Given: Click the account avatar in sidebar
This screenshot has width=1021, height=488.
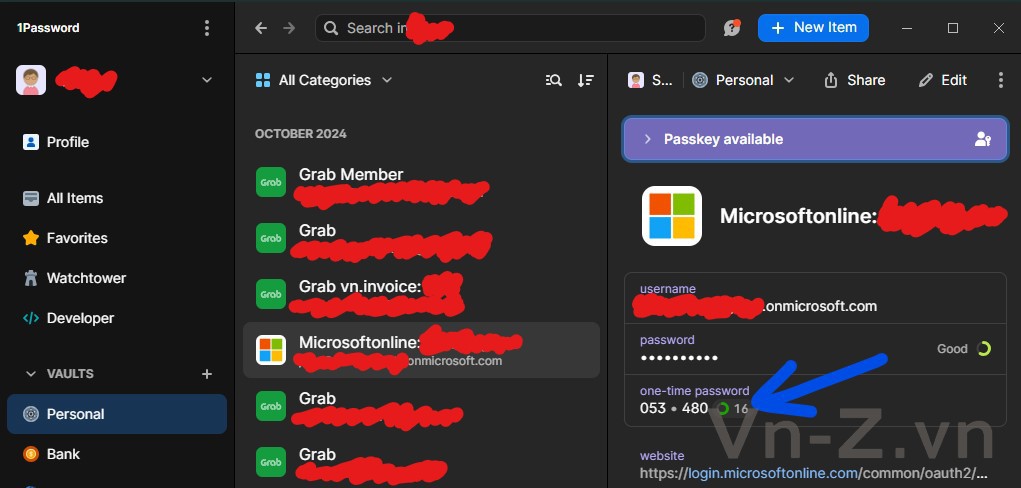Looking at the screenshot, I should (31, 80).
